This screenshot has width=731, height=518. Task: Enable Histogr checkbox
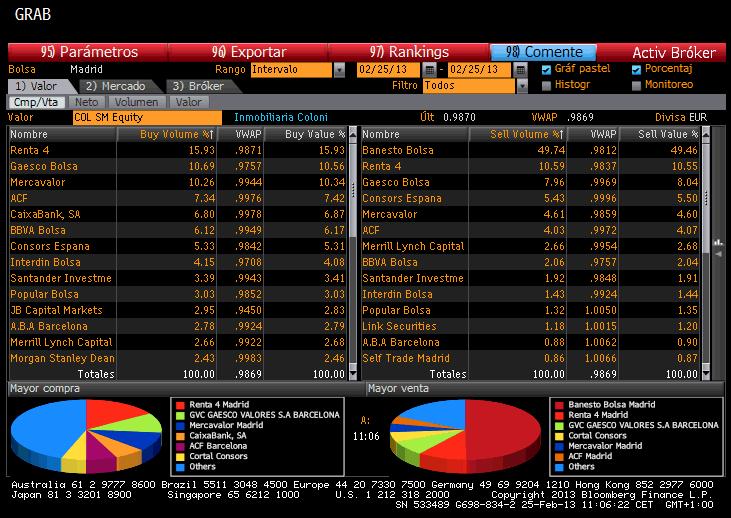pos(546,85)
